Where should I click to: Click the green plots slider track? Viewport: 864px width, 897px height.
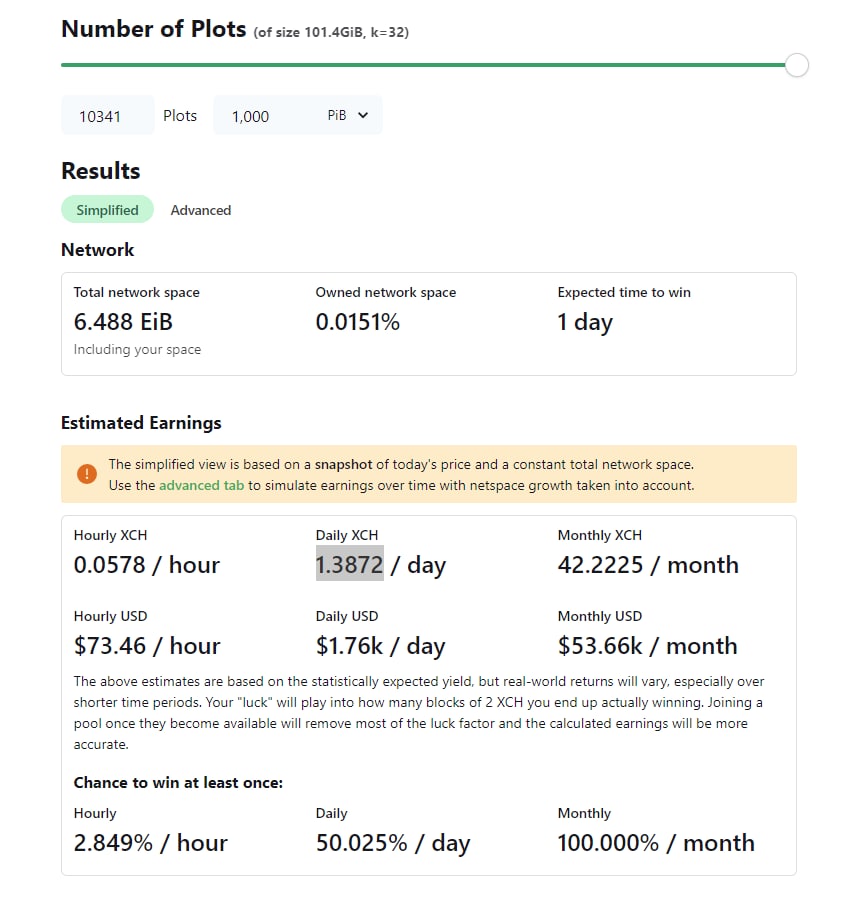[420, 65]
